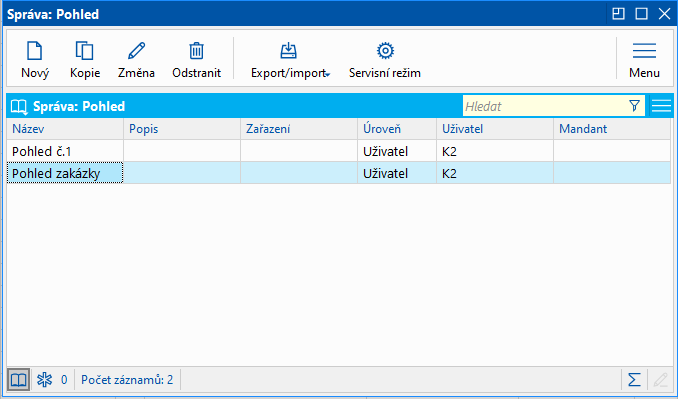Click the Úroveň column header
678x399 pixels.
[397, 129]
